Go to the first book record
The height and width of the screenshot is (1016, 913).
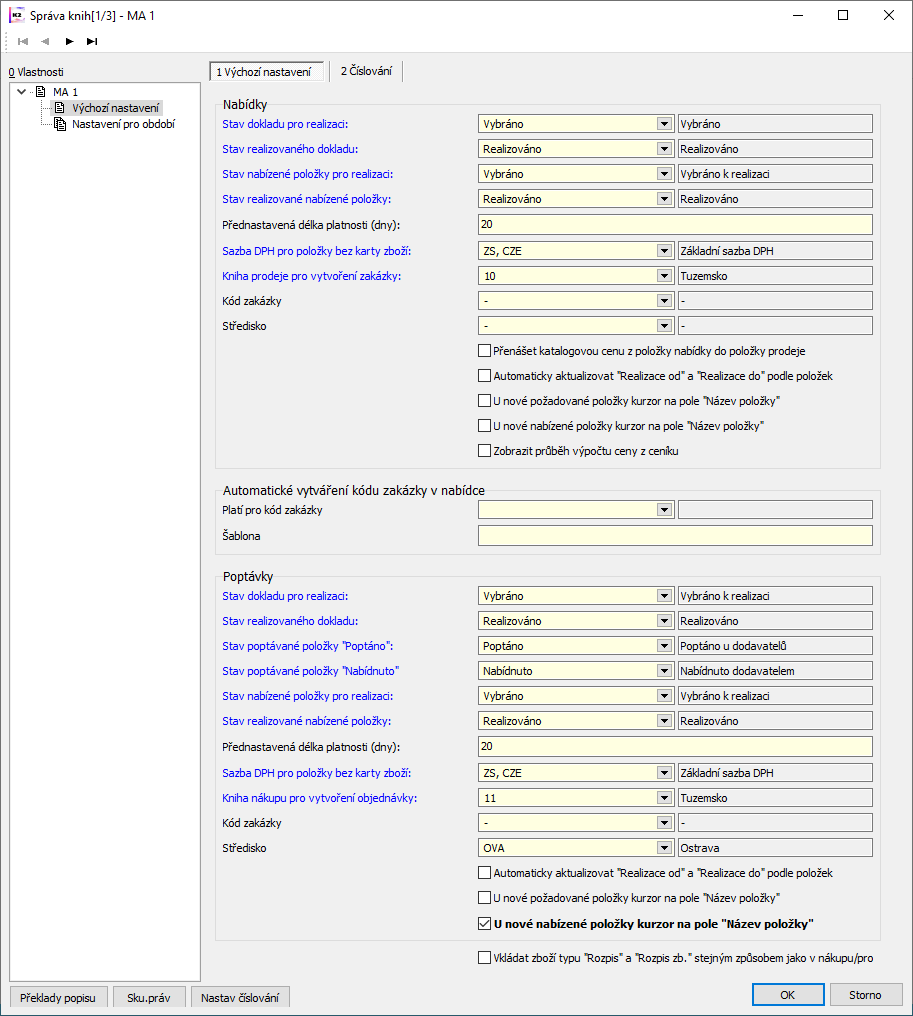23,41
